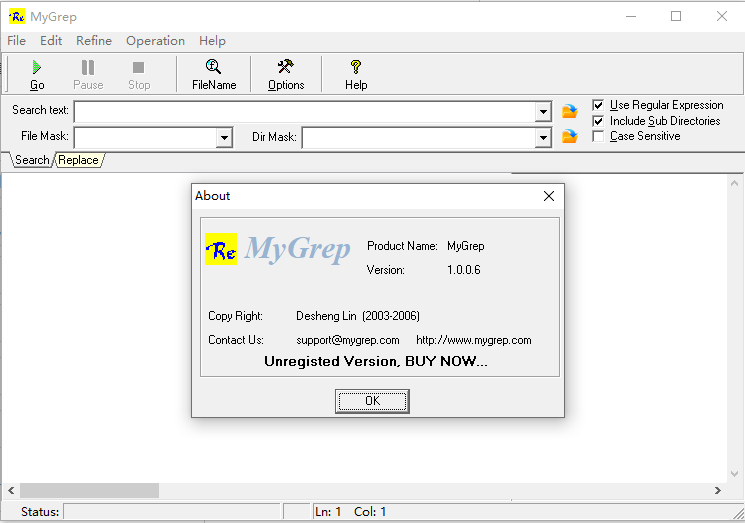Enable the Case Sensitive checkbox
The width and height of the screenshot is (745, 523).
(598, 136)
